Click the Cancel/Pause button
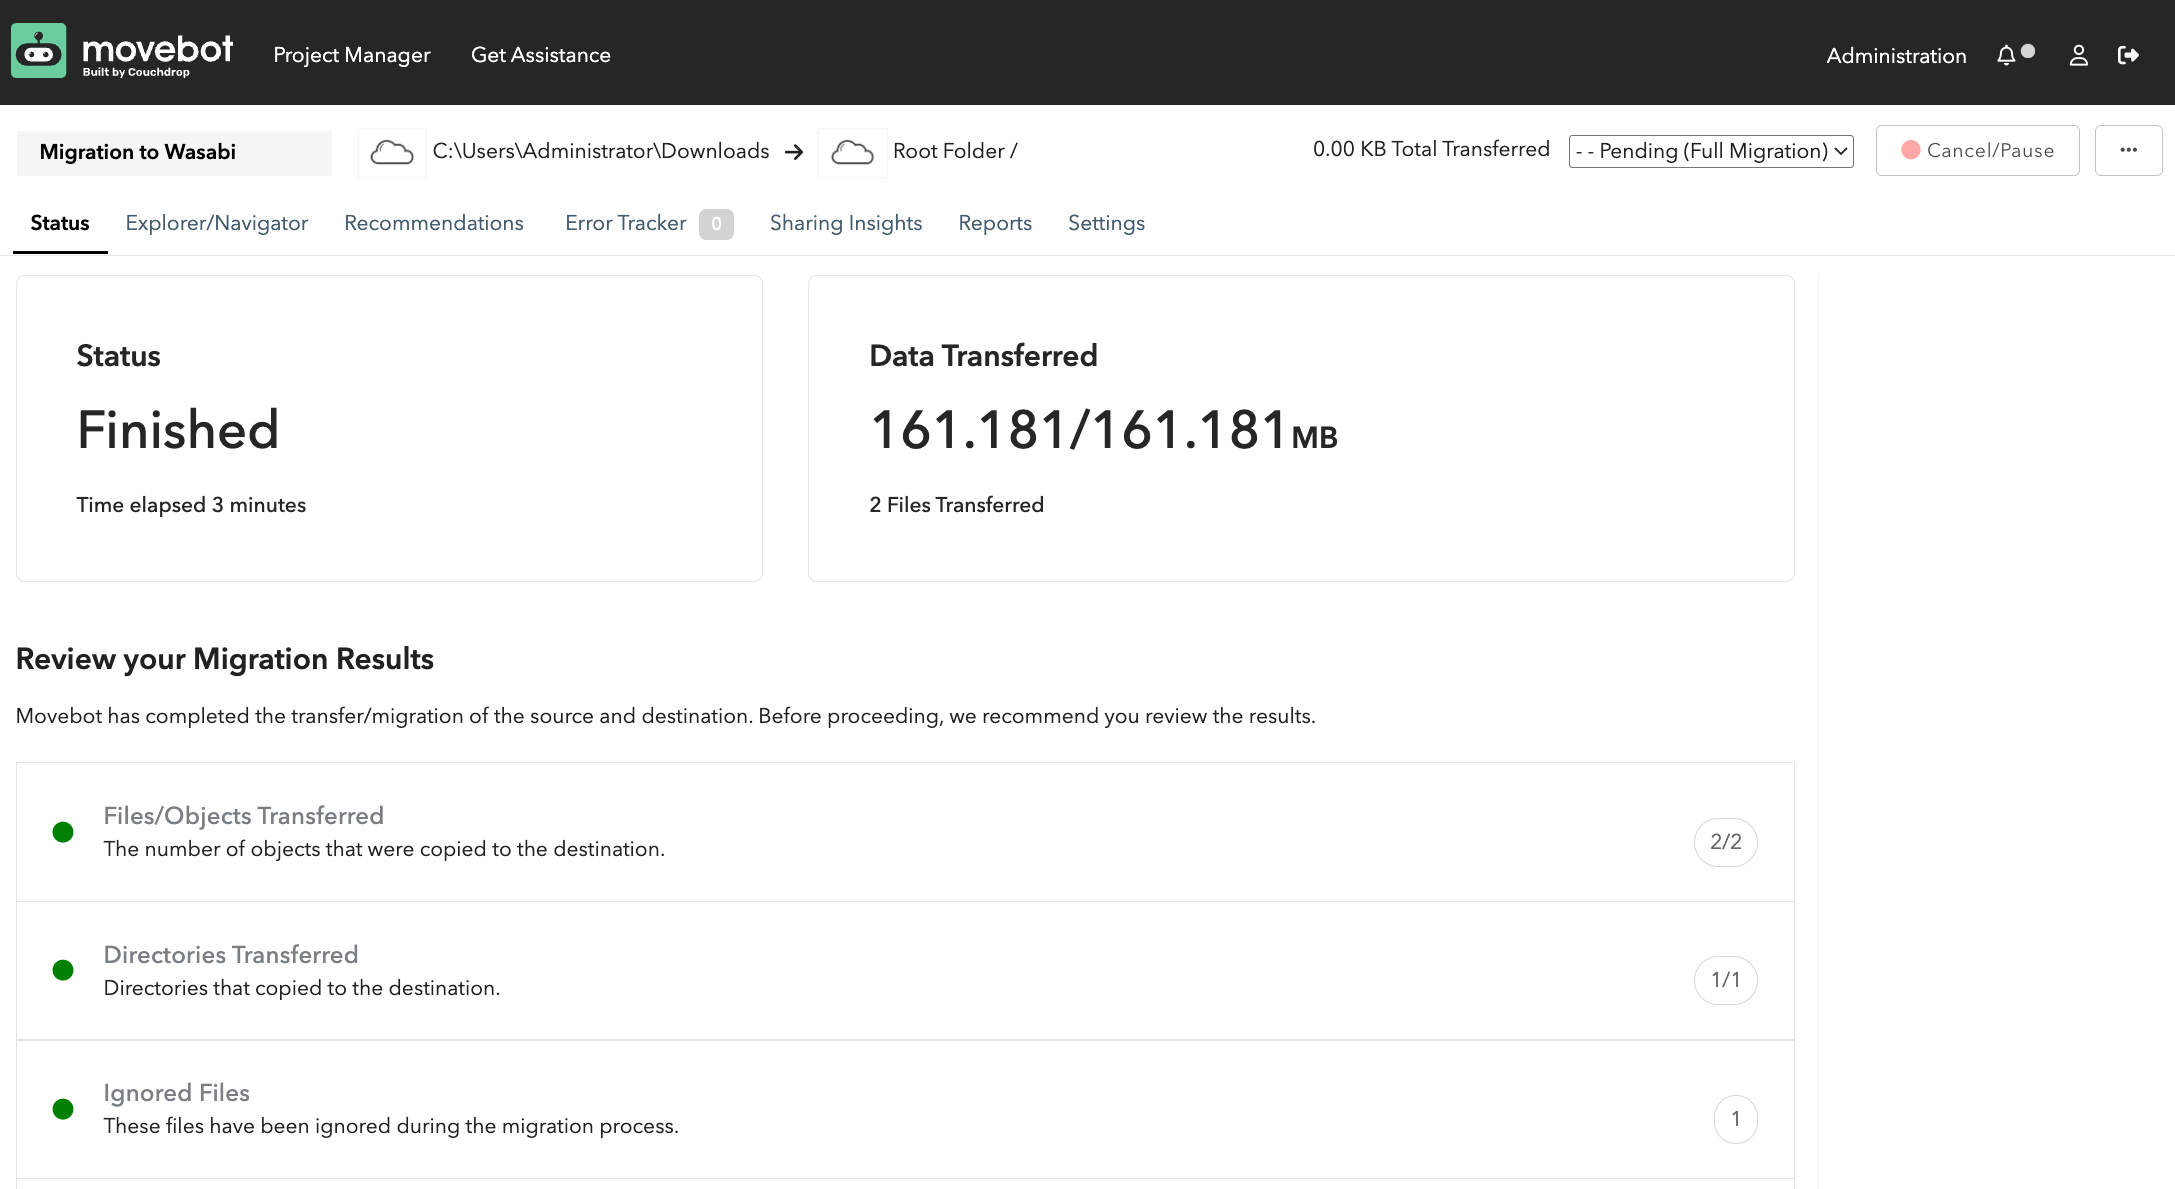 click(1977, 150)
